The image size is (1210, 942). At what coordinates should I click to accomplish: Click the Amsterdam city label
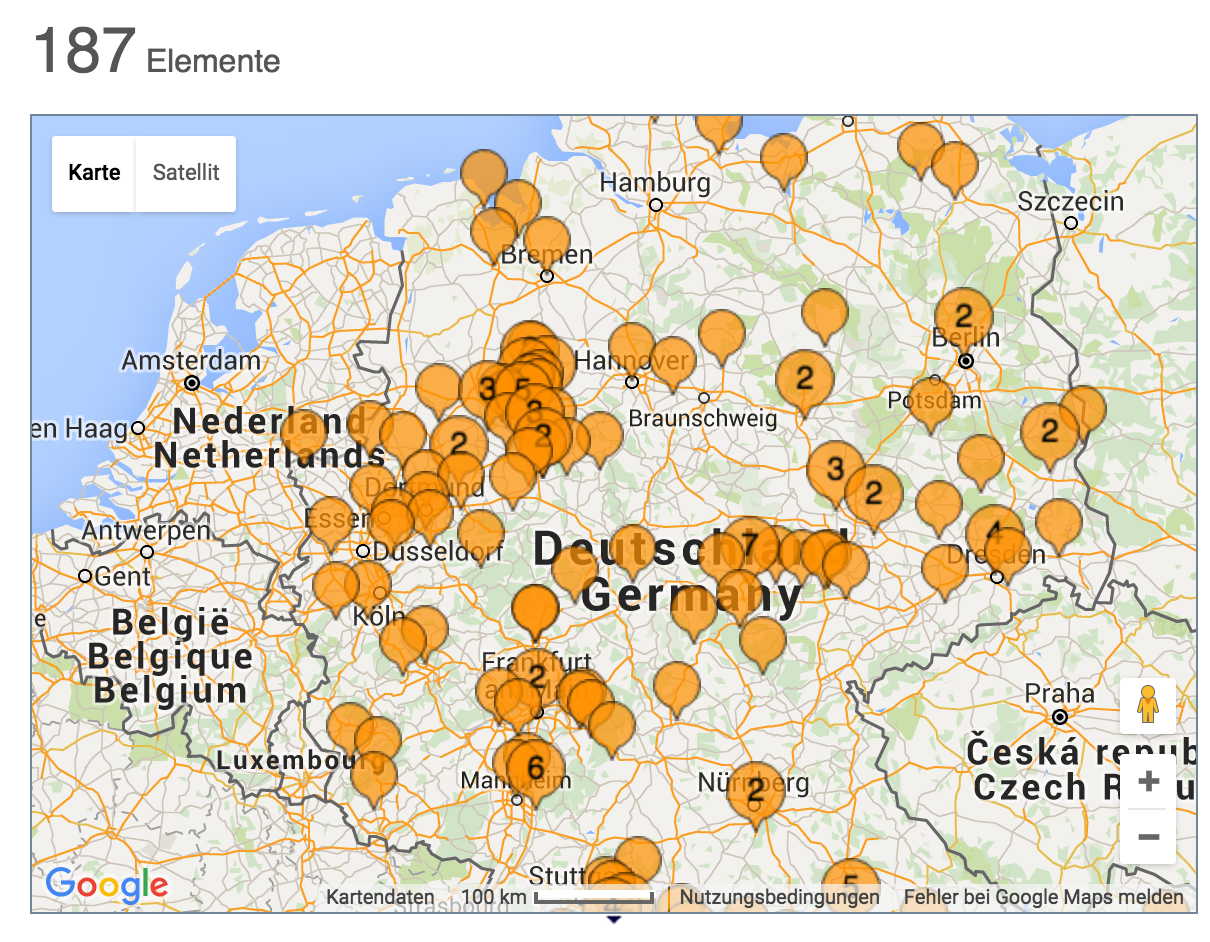191,360
